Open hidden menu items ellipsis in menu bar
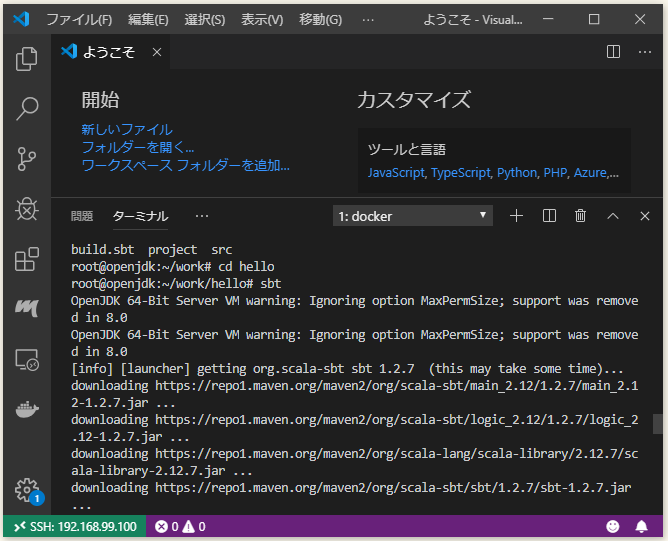The image size is (668, 541). coord(368,20)
